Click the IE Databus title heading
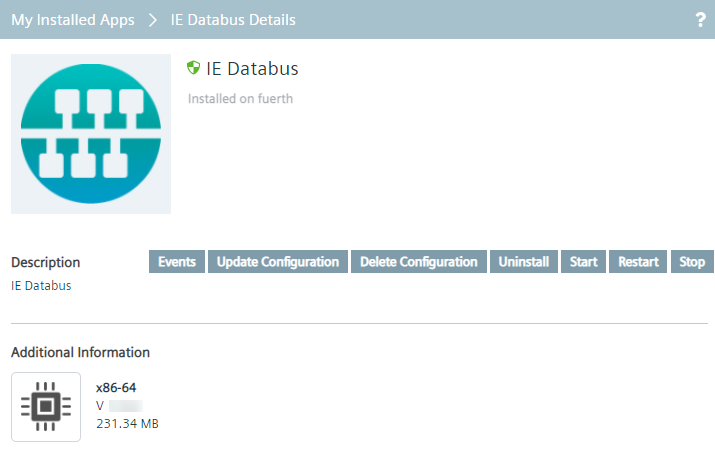715x455 pixels. click(x=252, y=69)
